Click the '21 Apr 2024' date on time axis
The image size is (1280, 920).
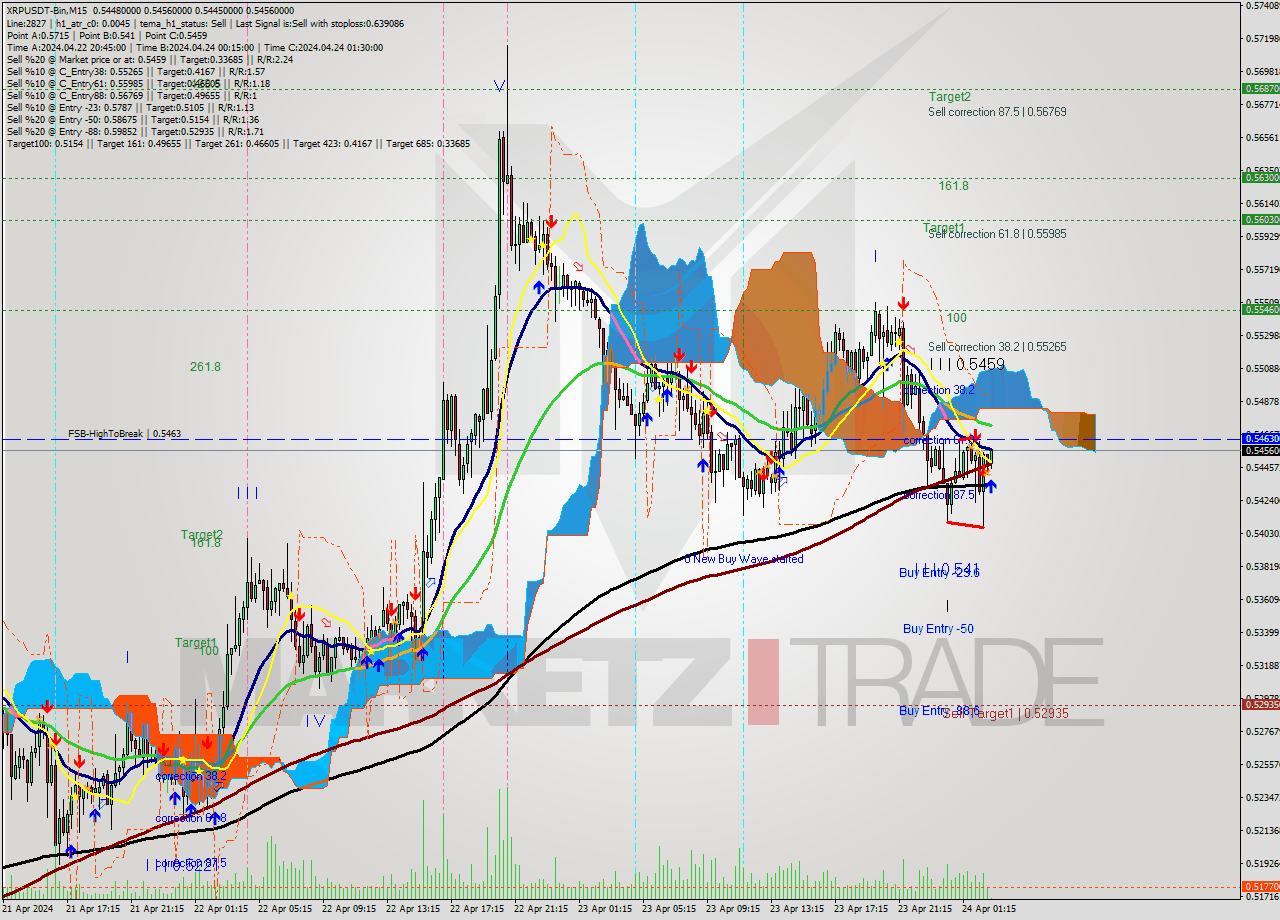pos(28,909)
